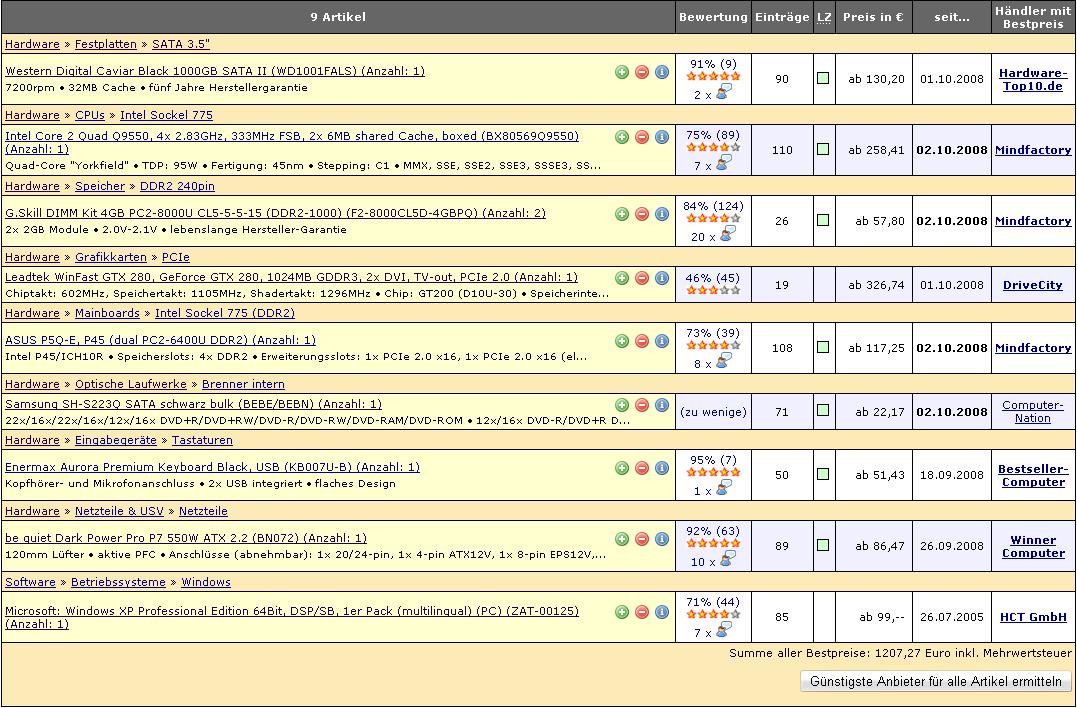Visit DriveCity dealer link

point(1032,285)
